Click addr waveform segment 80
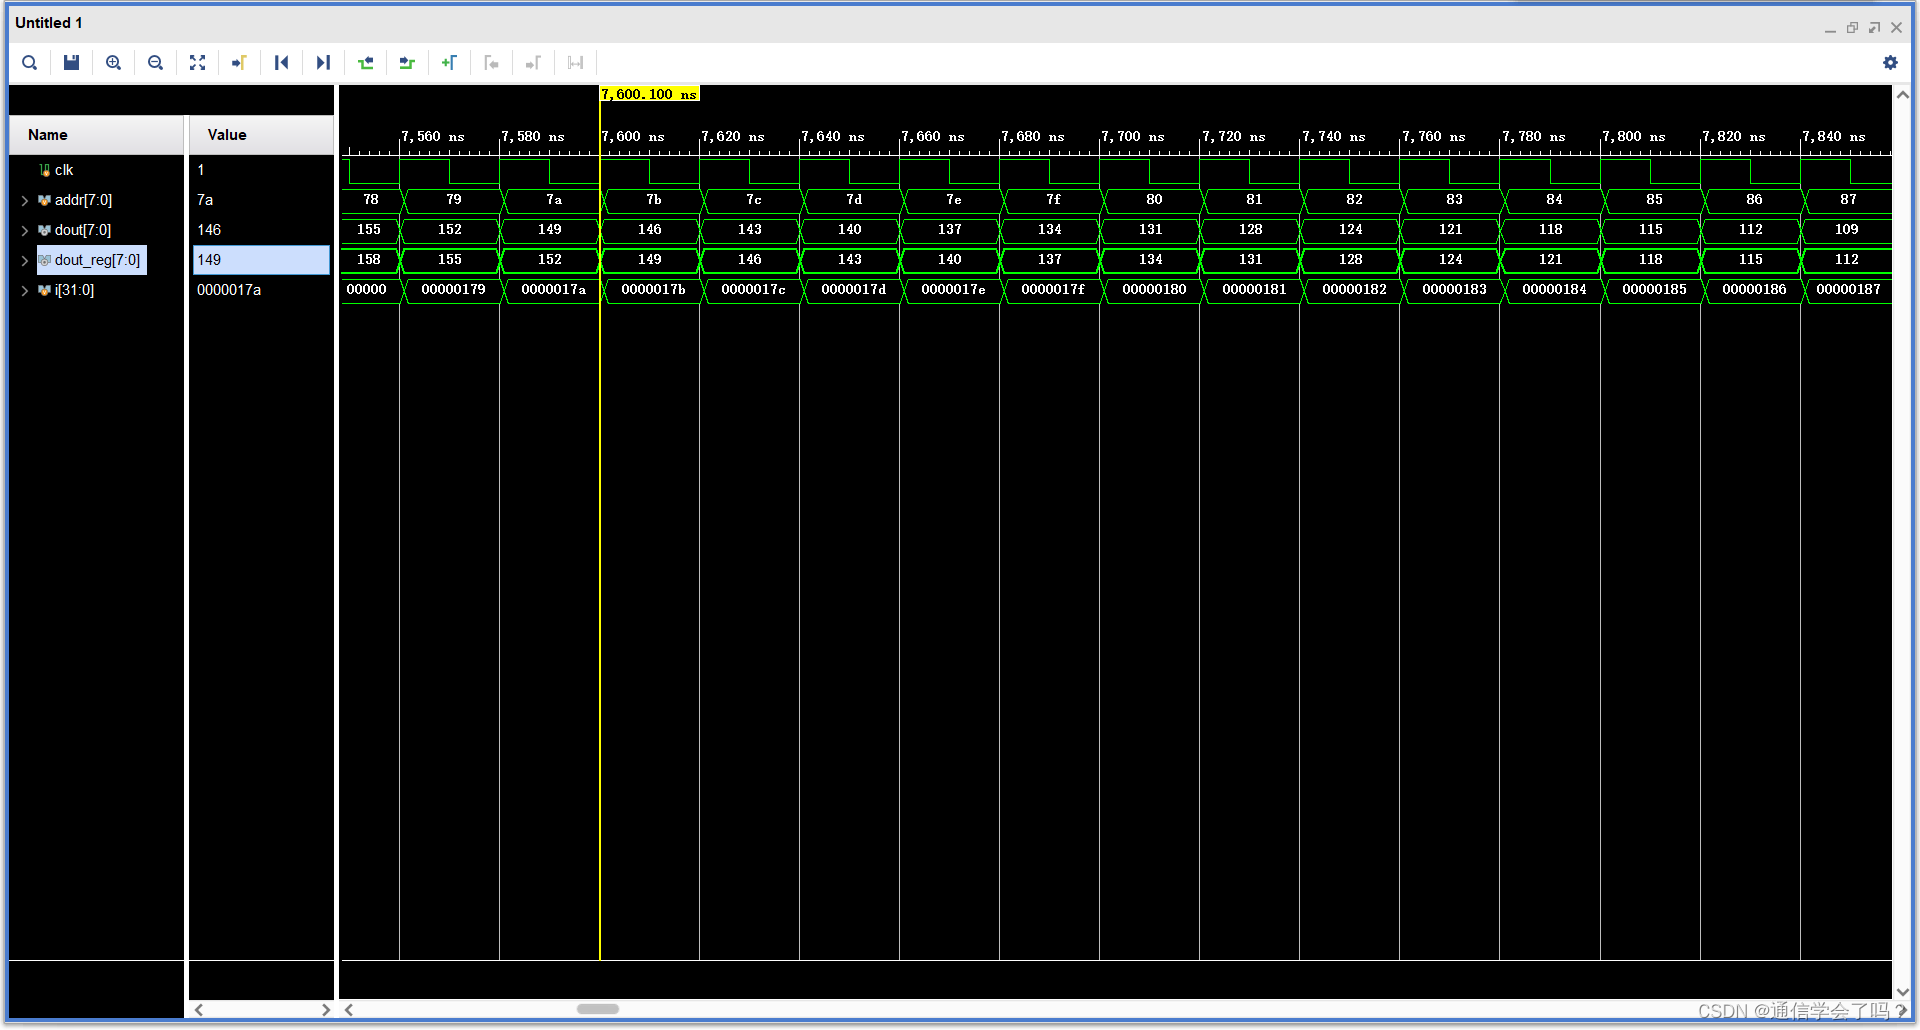The height and width of the screenshot is (1030, 1920). 1154,200
